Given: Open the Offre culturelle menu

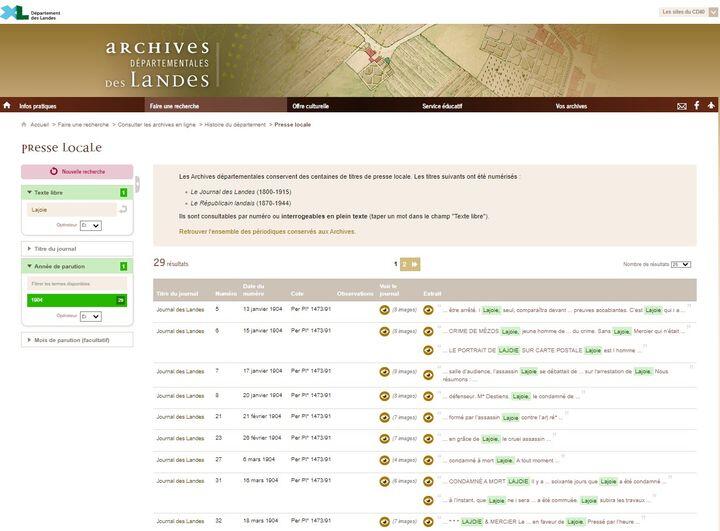Looking at the screenshot, I should coord(310,106).
